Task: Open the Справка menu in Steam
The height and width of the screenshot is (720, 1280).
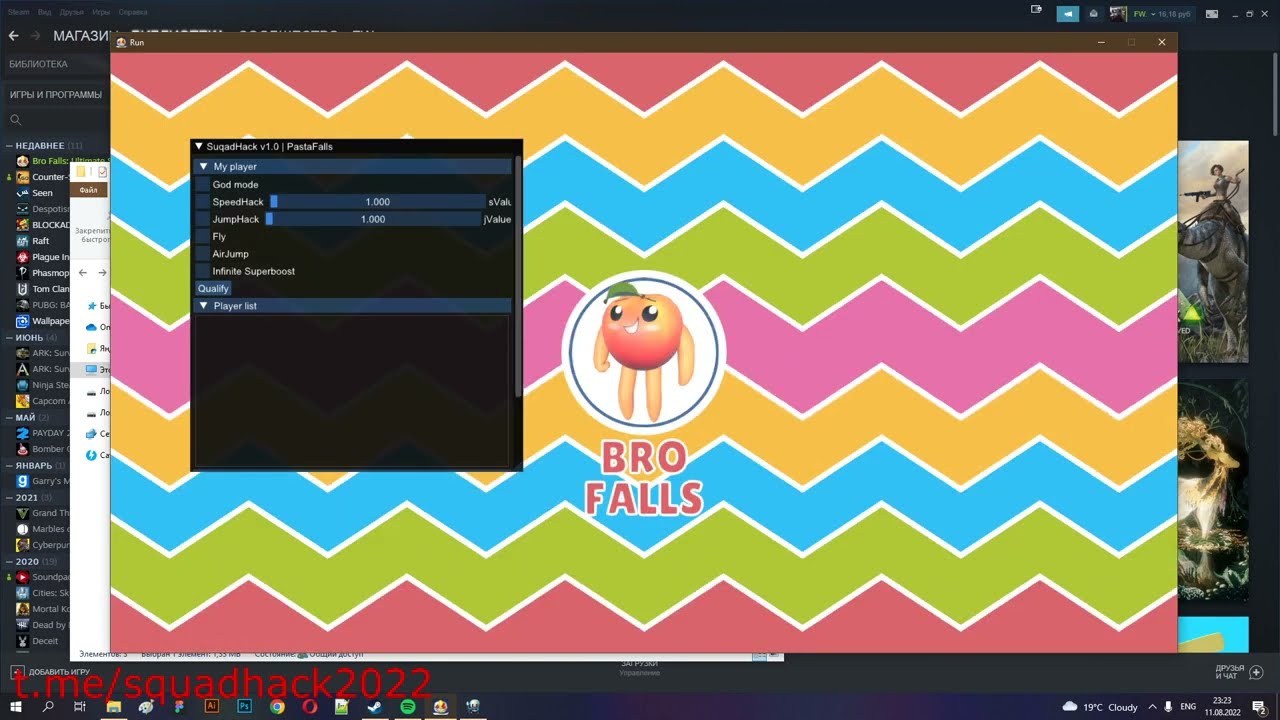Action: click(x=133, y=12)
